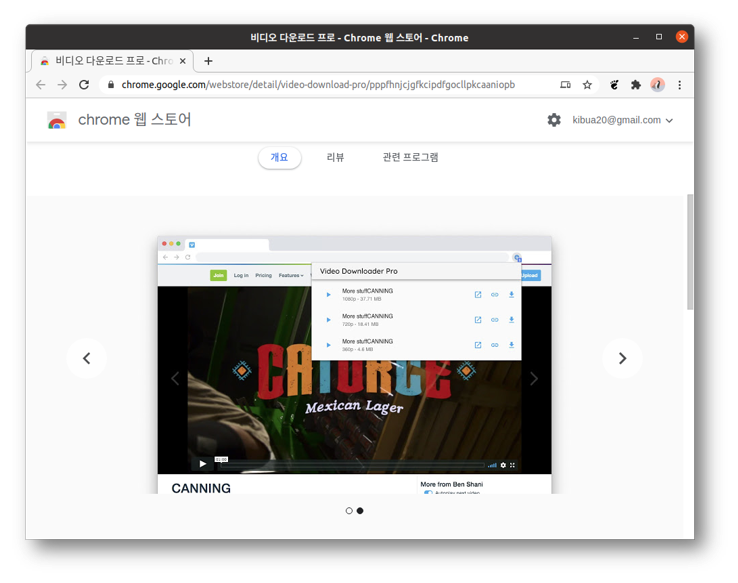Open the web store settings gear

tap(554, 120)
